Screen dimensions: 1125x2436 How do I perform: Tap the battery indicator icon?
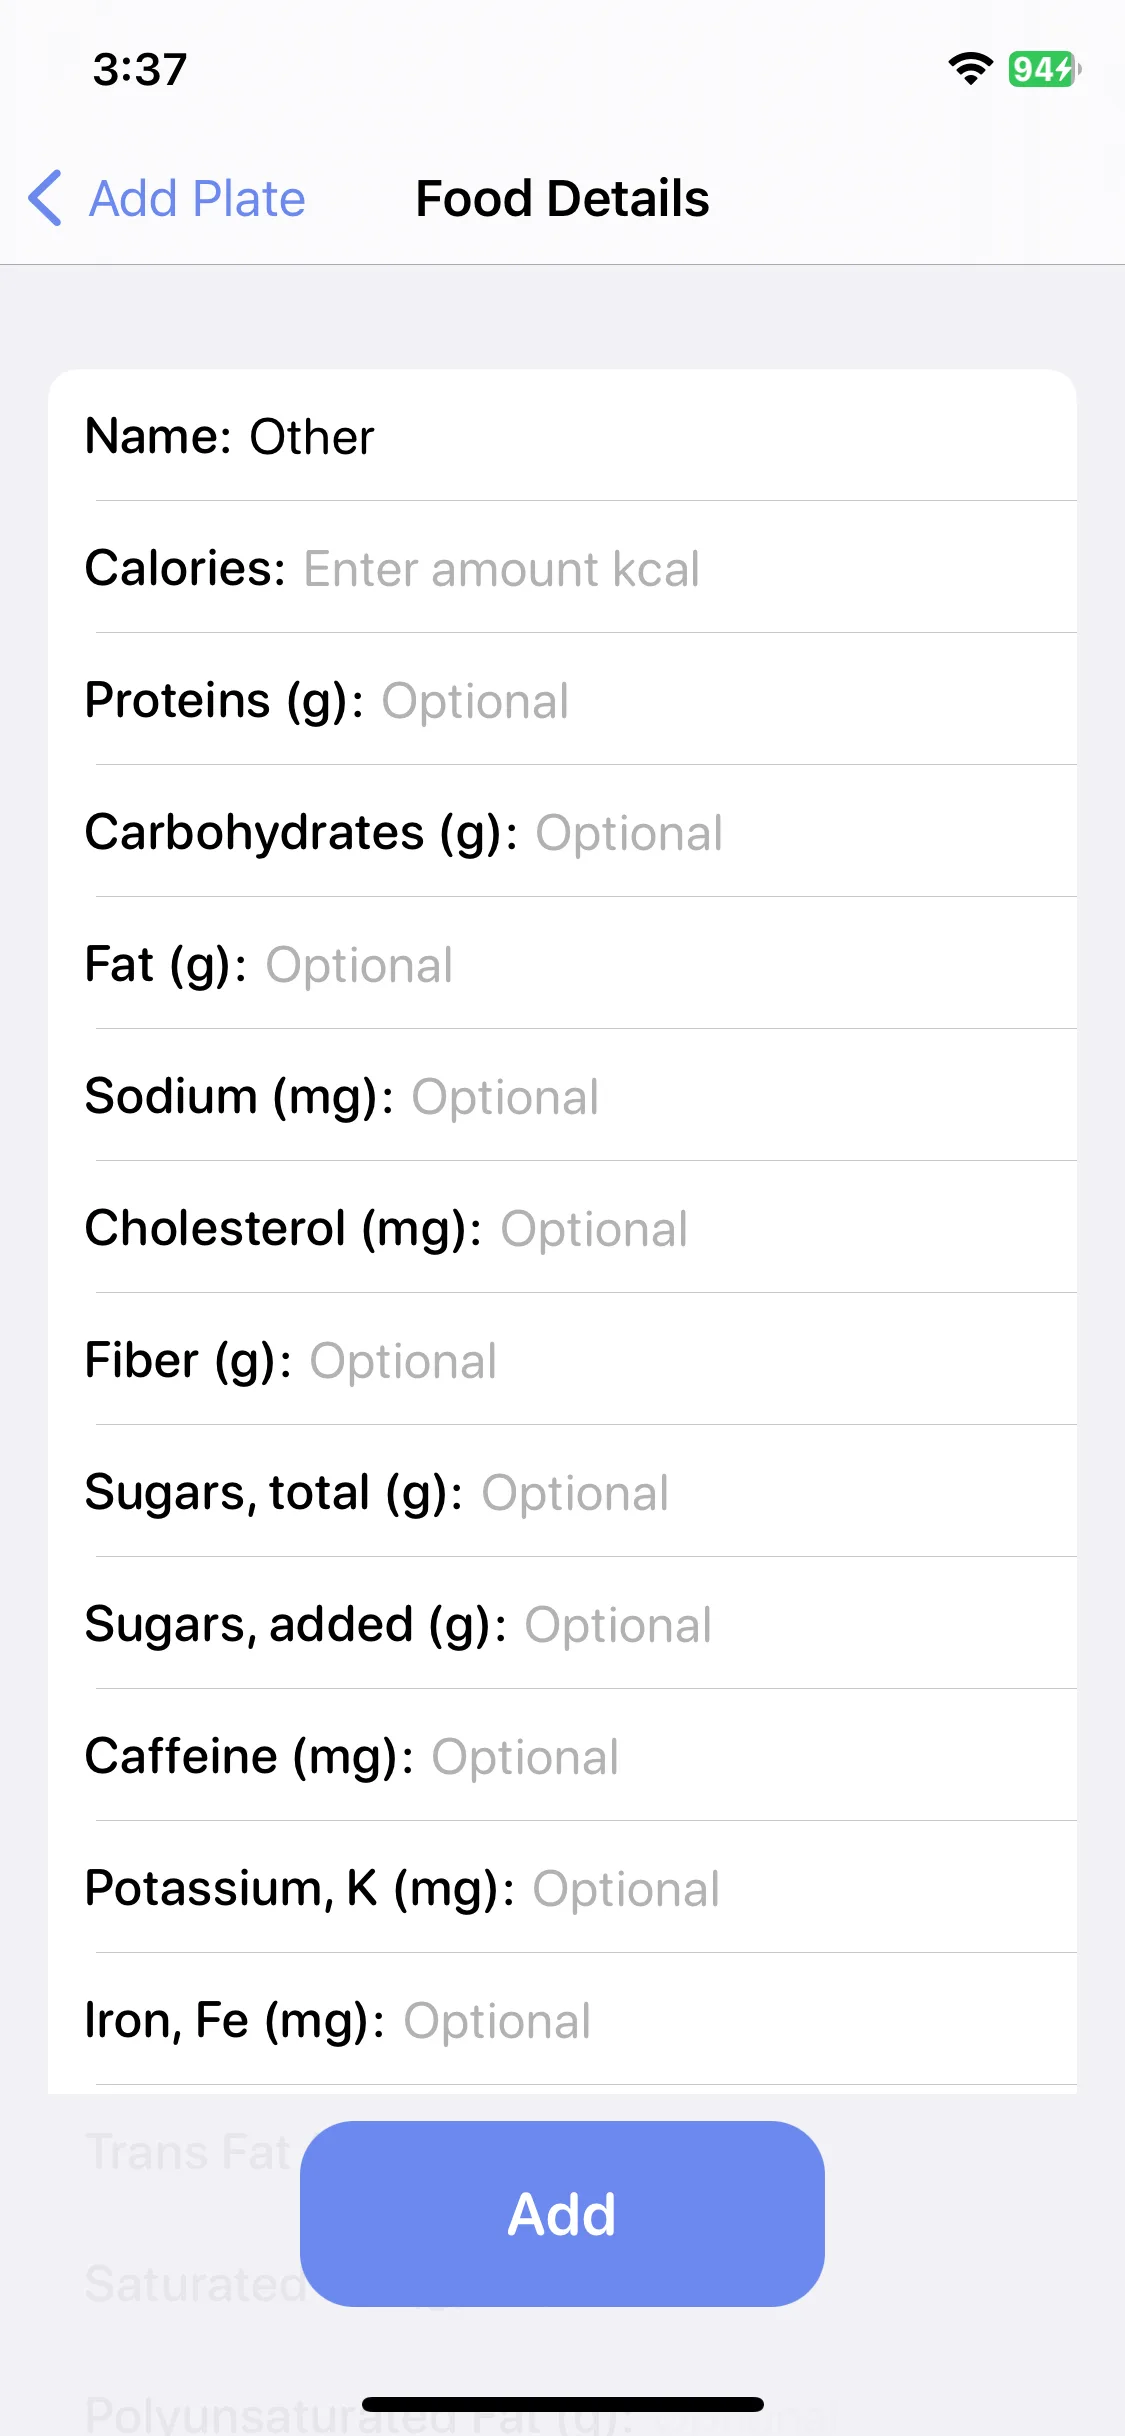click(x=1044, y=69)
